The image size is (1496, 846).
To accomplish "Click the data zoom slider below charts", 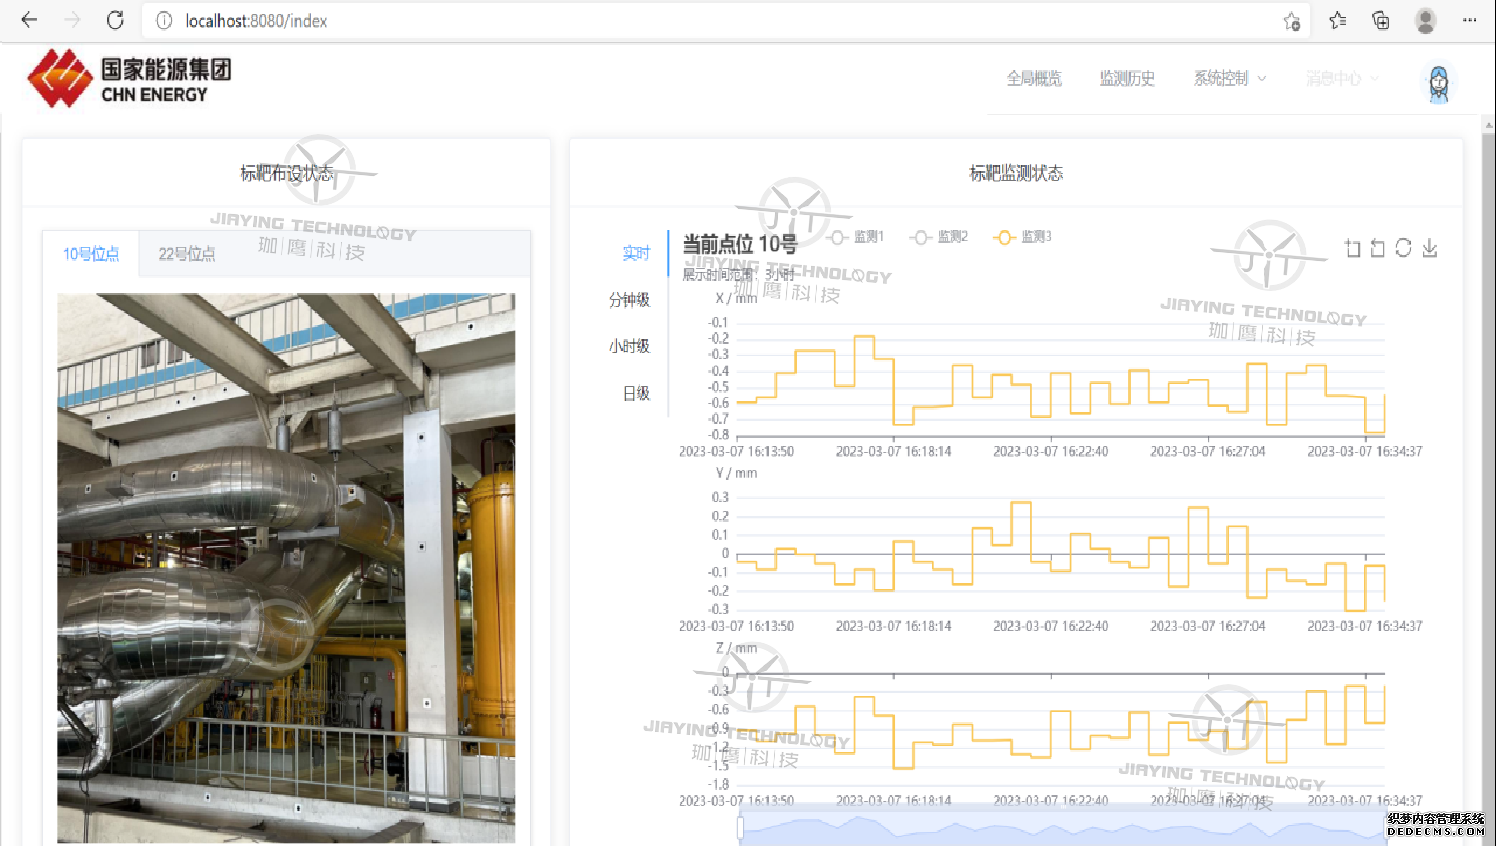I will [x=1062, y=828].
